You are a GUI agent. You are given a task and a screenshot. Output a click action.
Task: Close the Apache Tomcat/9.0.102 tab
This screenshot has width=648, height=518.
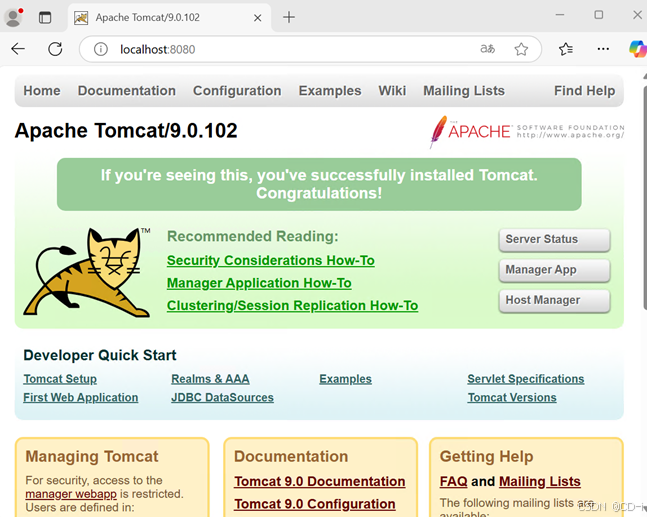click(x=257, y=18)
